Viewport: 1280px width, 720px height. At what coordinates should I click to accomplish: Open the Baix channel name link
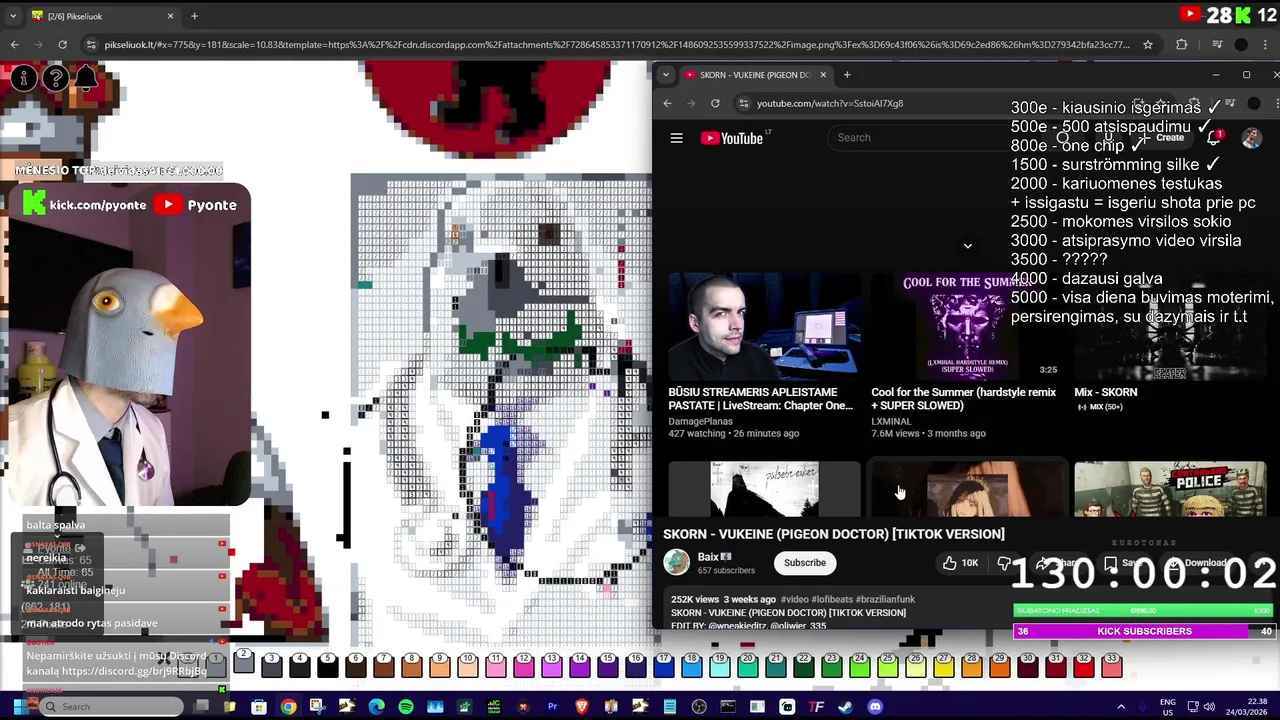tap(709, 557)
